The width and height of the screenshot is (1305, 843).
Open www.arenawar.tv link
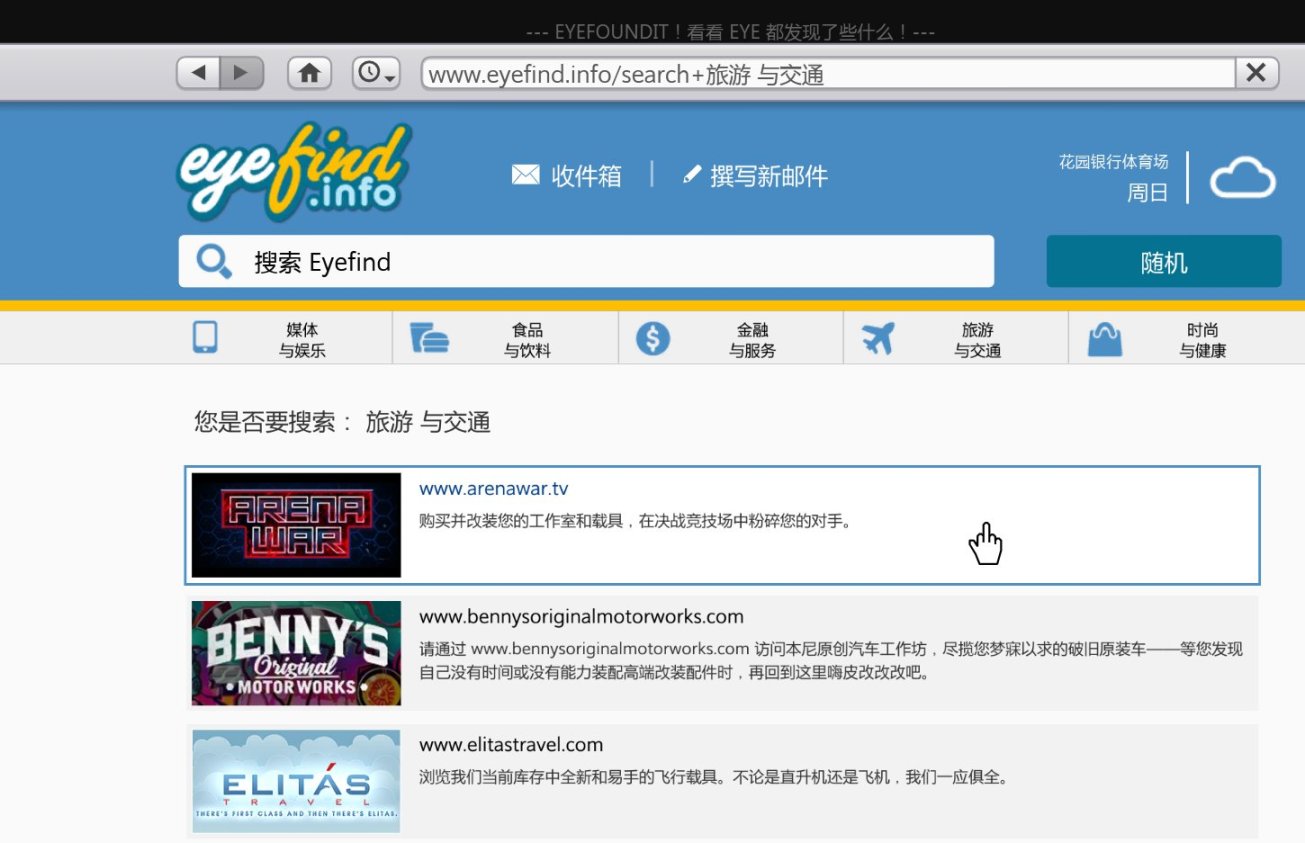click(494, 489)
